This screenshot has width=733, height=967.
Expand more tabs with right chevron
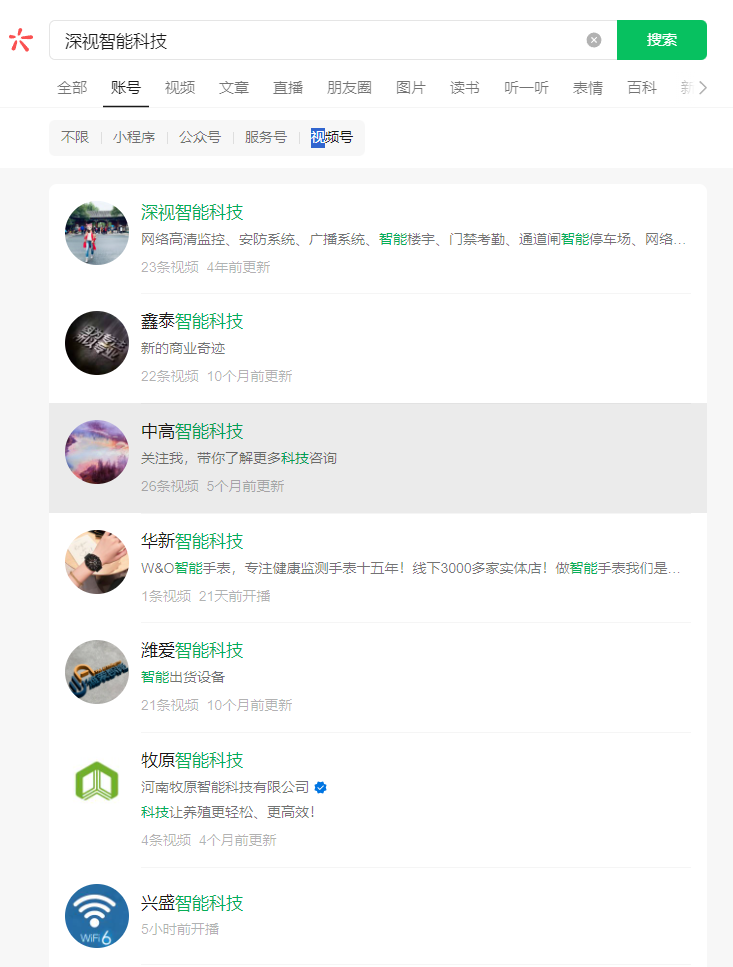702,88
